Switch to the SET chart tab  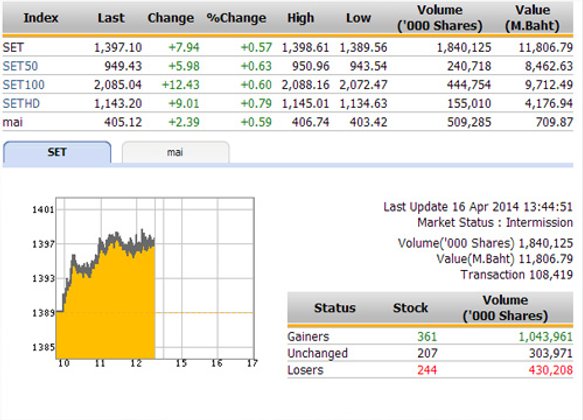[x=57, y=152]
